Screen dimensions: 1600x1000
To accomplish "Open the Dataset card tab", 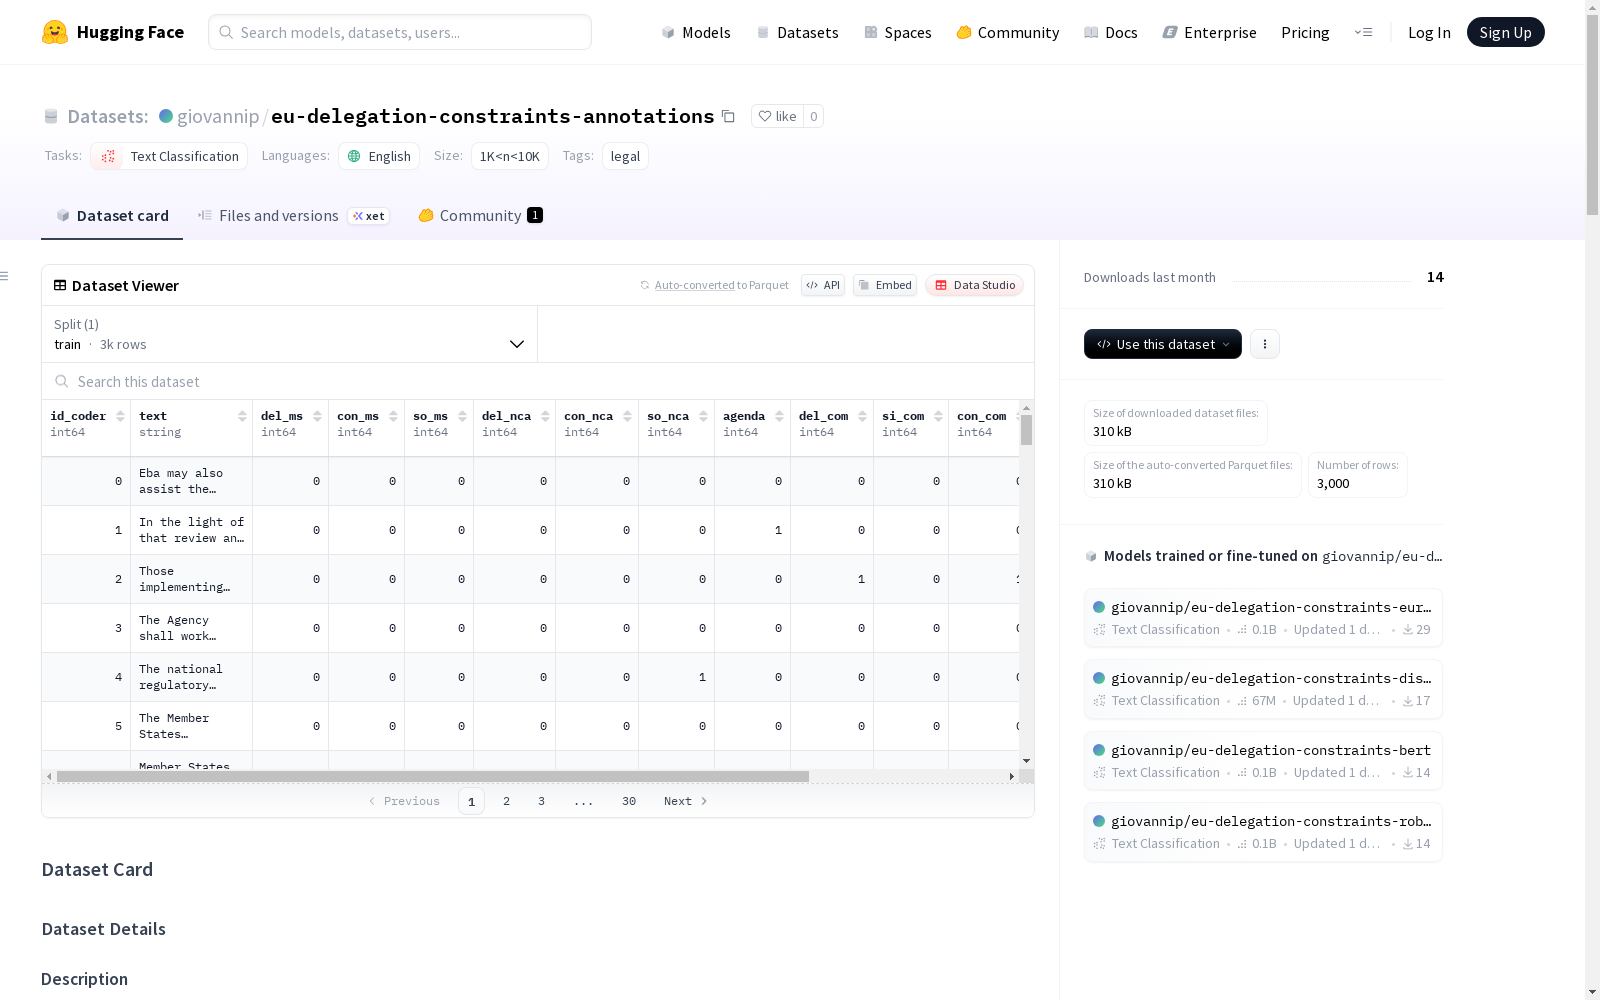I will [x=112, y=216].
